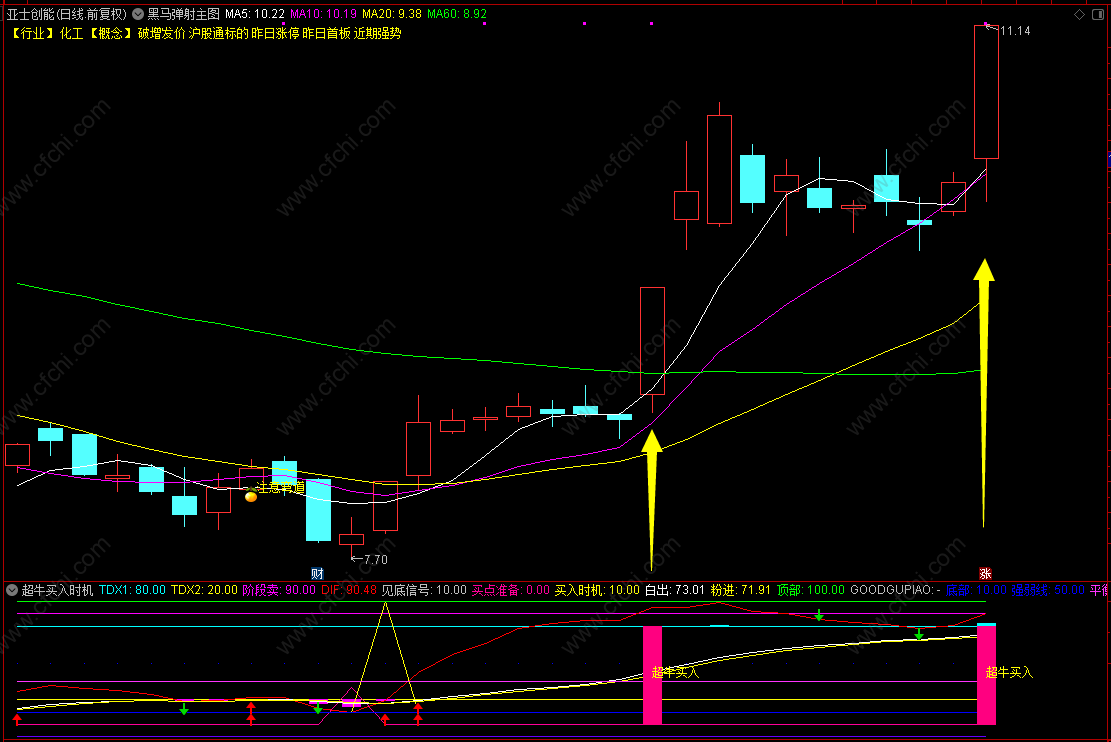Image resolution: width=1111 pixels, height=742 pixels.
Task: Select the TDX2: 20.00 readout
Action: click(x=204, y=590)
